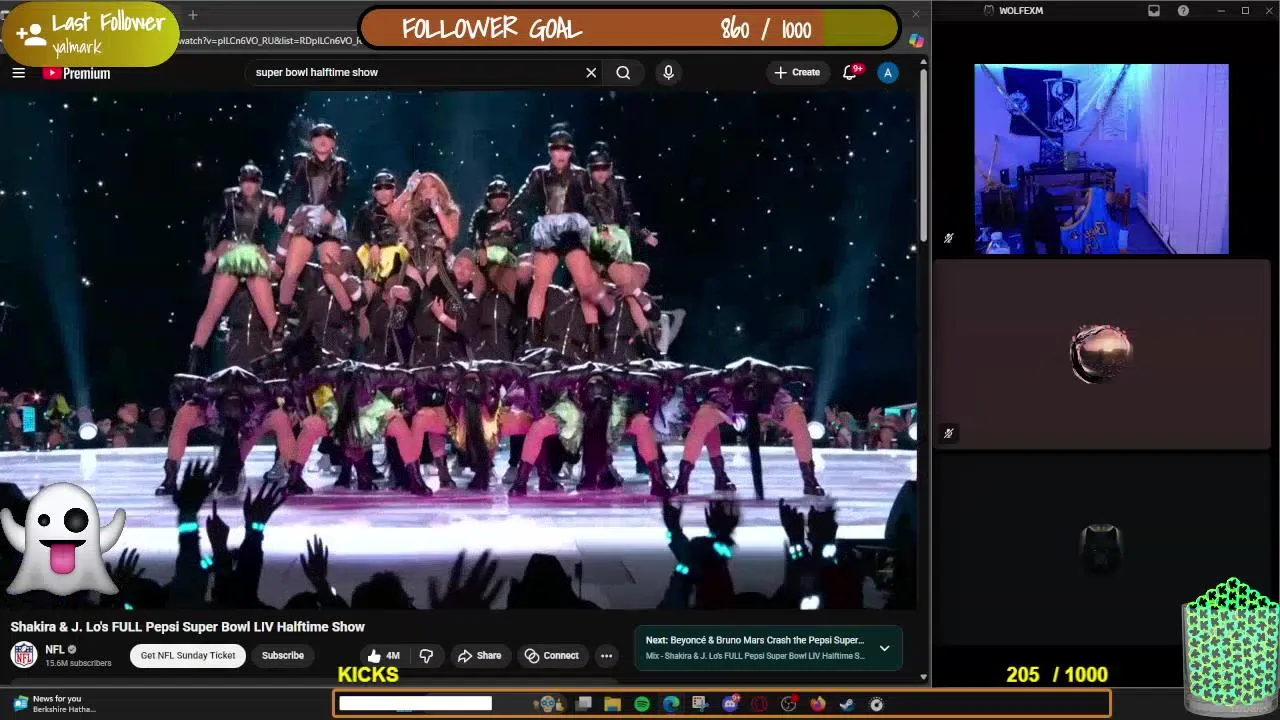Click the Share button
1280x720 pixels.
click(479, 656)
